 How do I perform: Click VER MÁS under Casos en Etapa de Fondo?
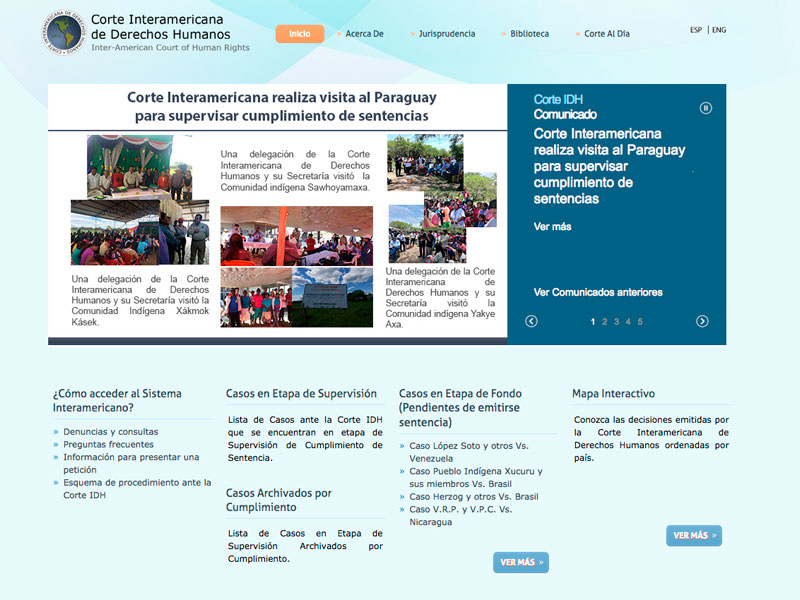click(520, 562)
